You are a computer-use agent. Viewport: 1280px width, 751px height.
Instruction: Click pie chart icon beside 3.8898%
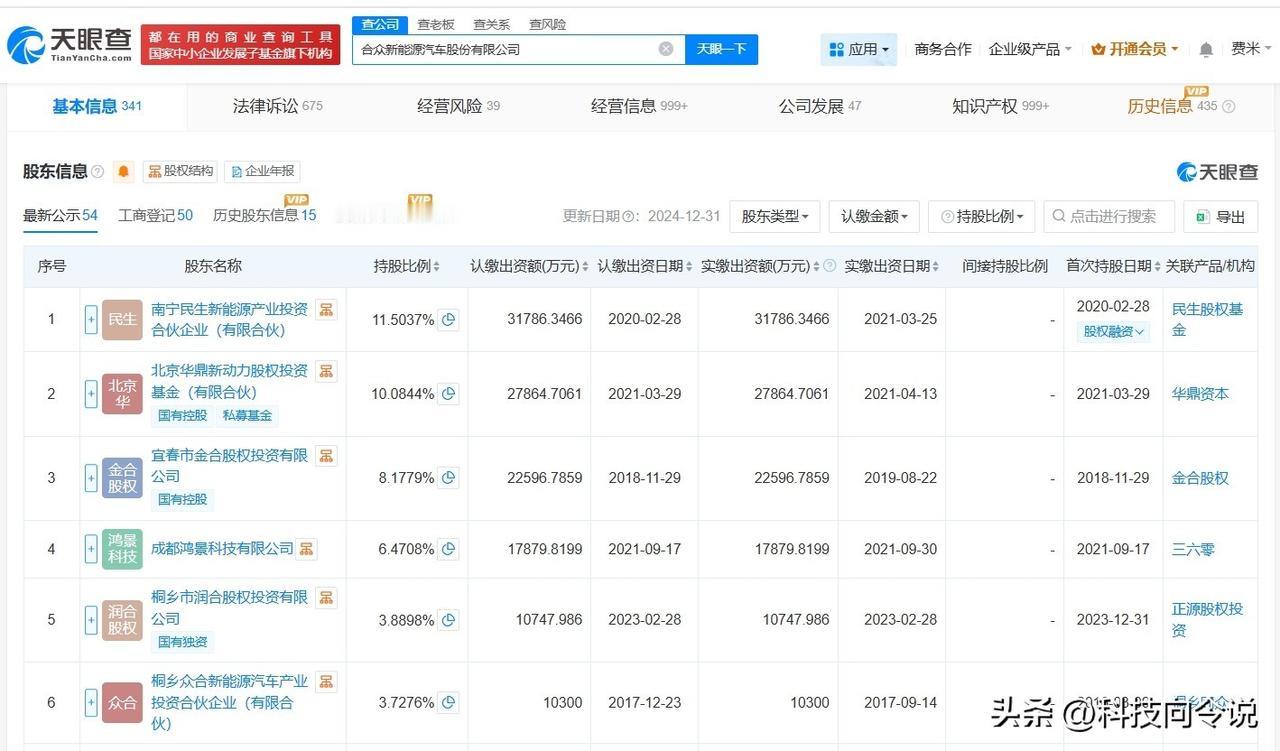[x=449, y=620]
